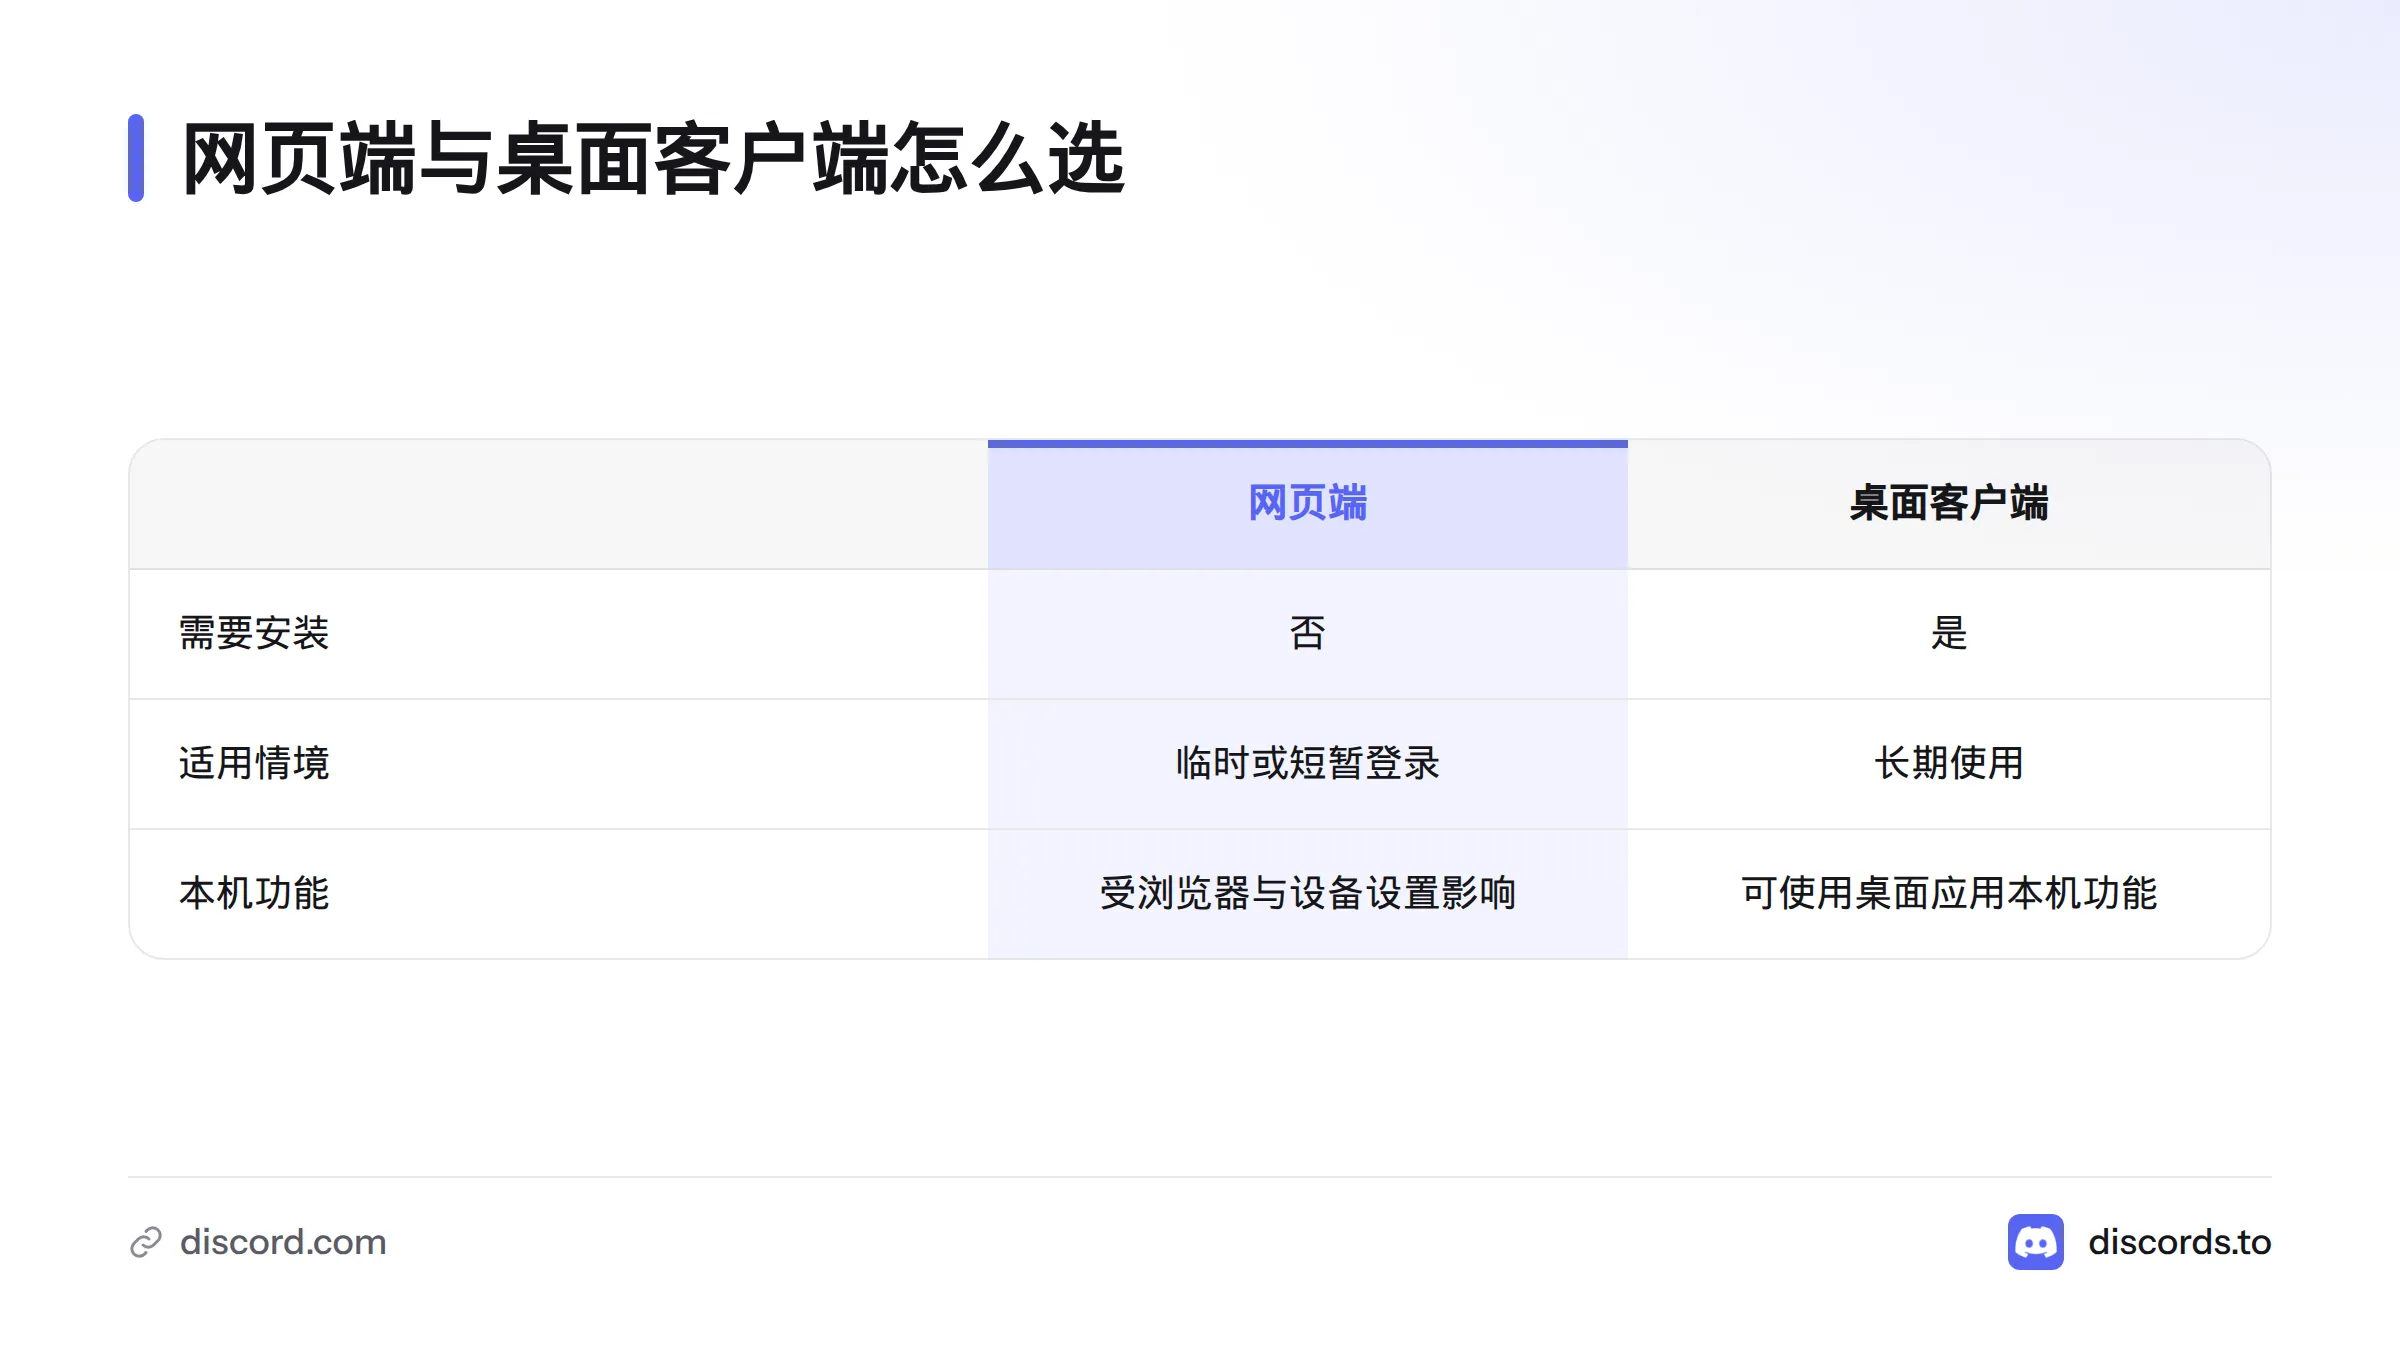
Task: Click the Discord logo icon beside discords.to
Action: 2036,1242
